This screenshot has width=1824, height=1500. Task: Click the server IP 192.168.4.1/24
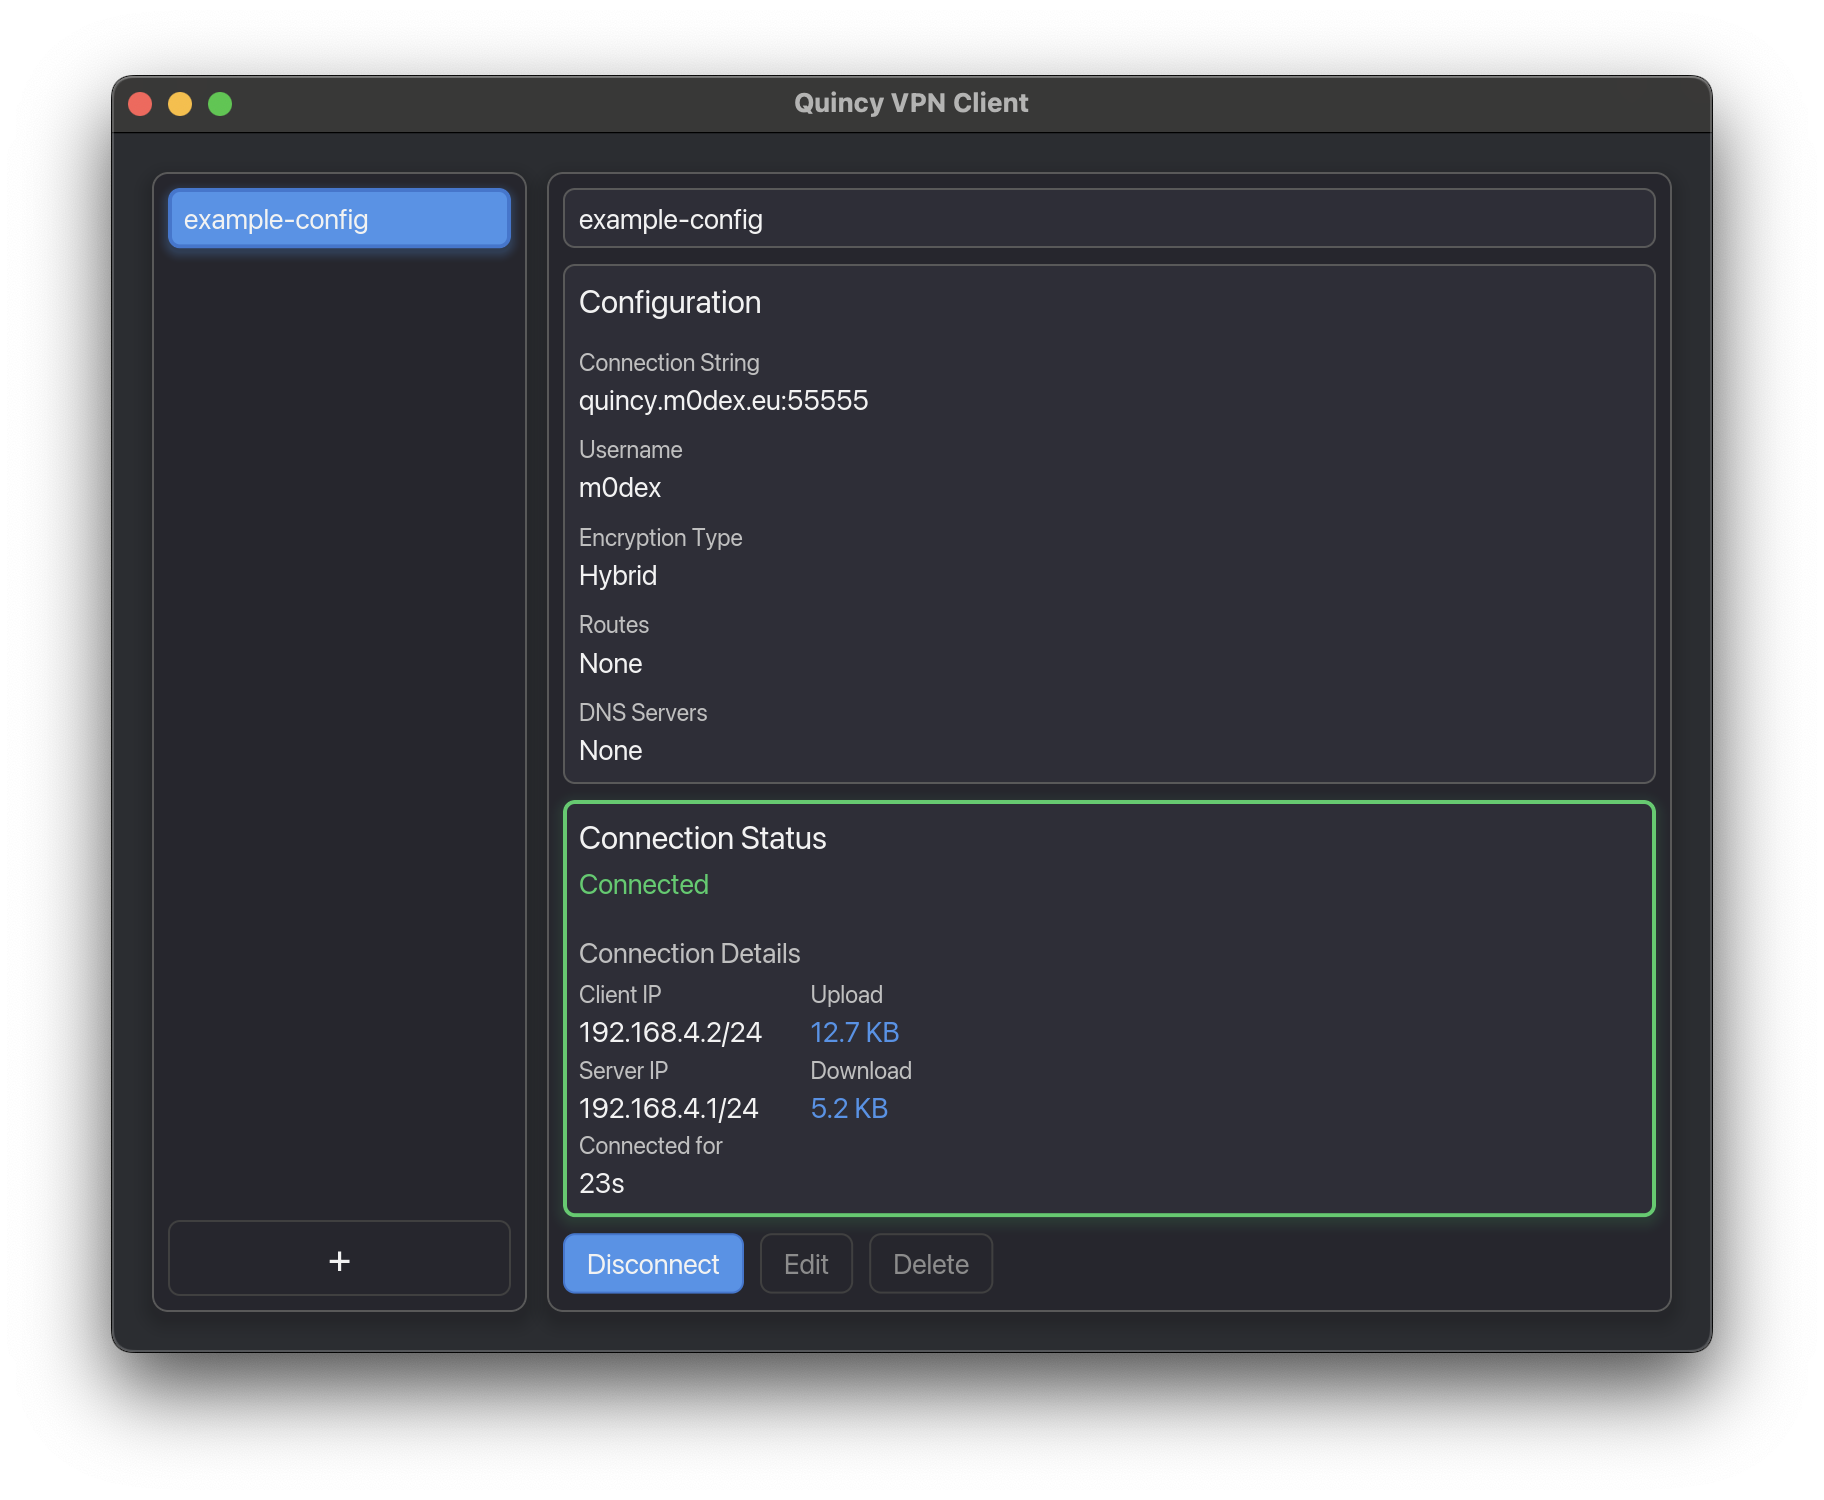point(668,1109)
